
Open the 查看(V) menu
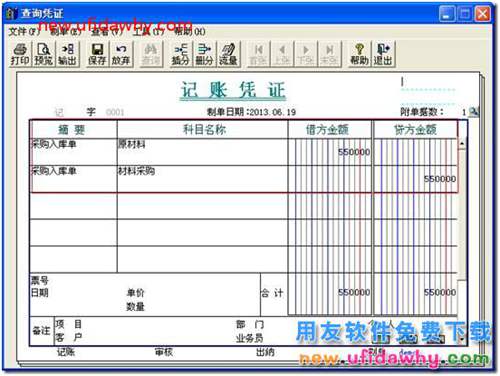point(107,32)
